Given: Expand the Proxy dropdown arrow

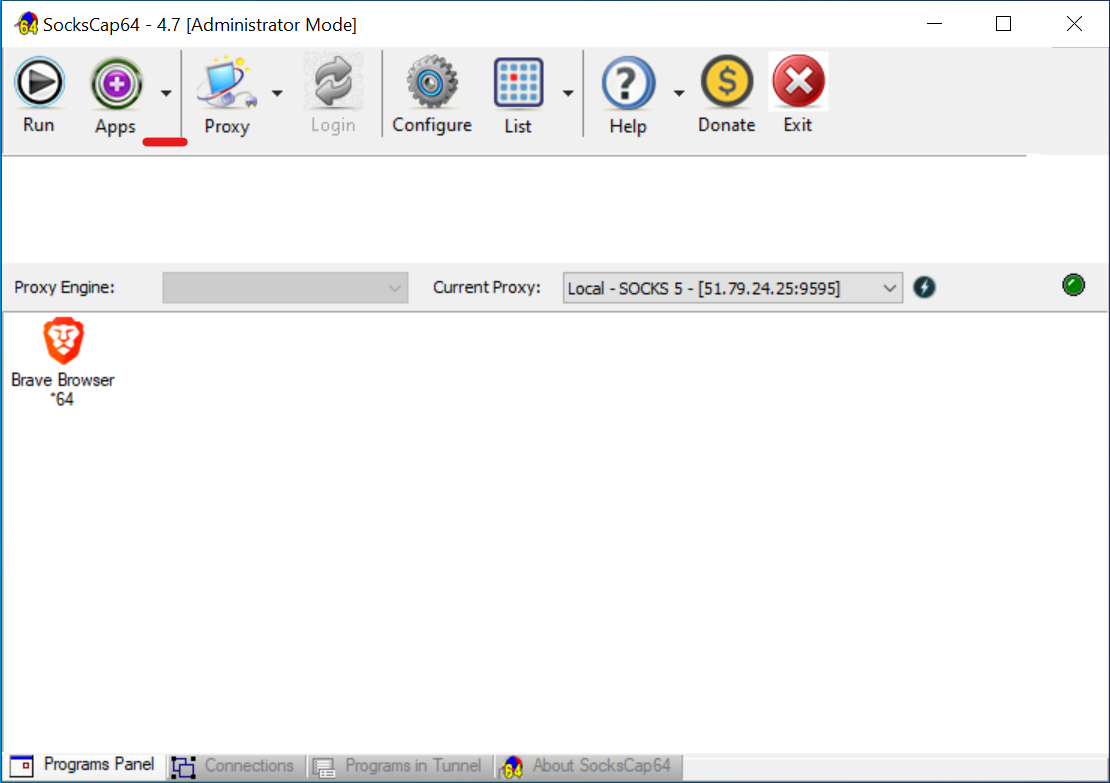Looking at the screenshot, I should 277,93.
